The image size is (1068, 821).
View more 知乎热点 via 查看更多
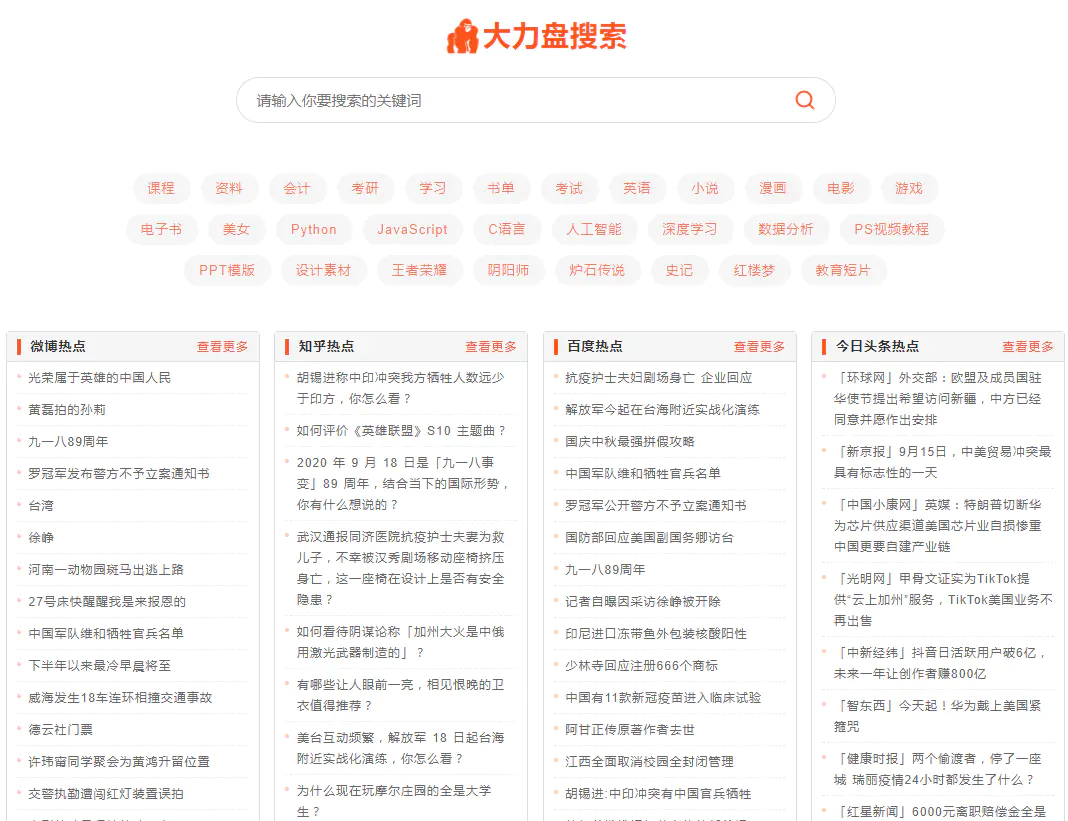point(491,347)
